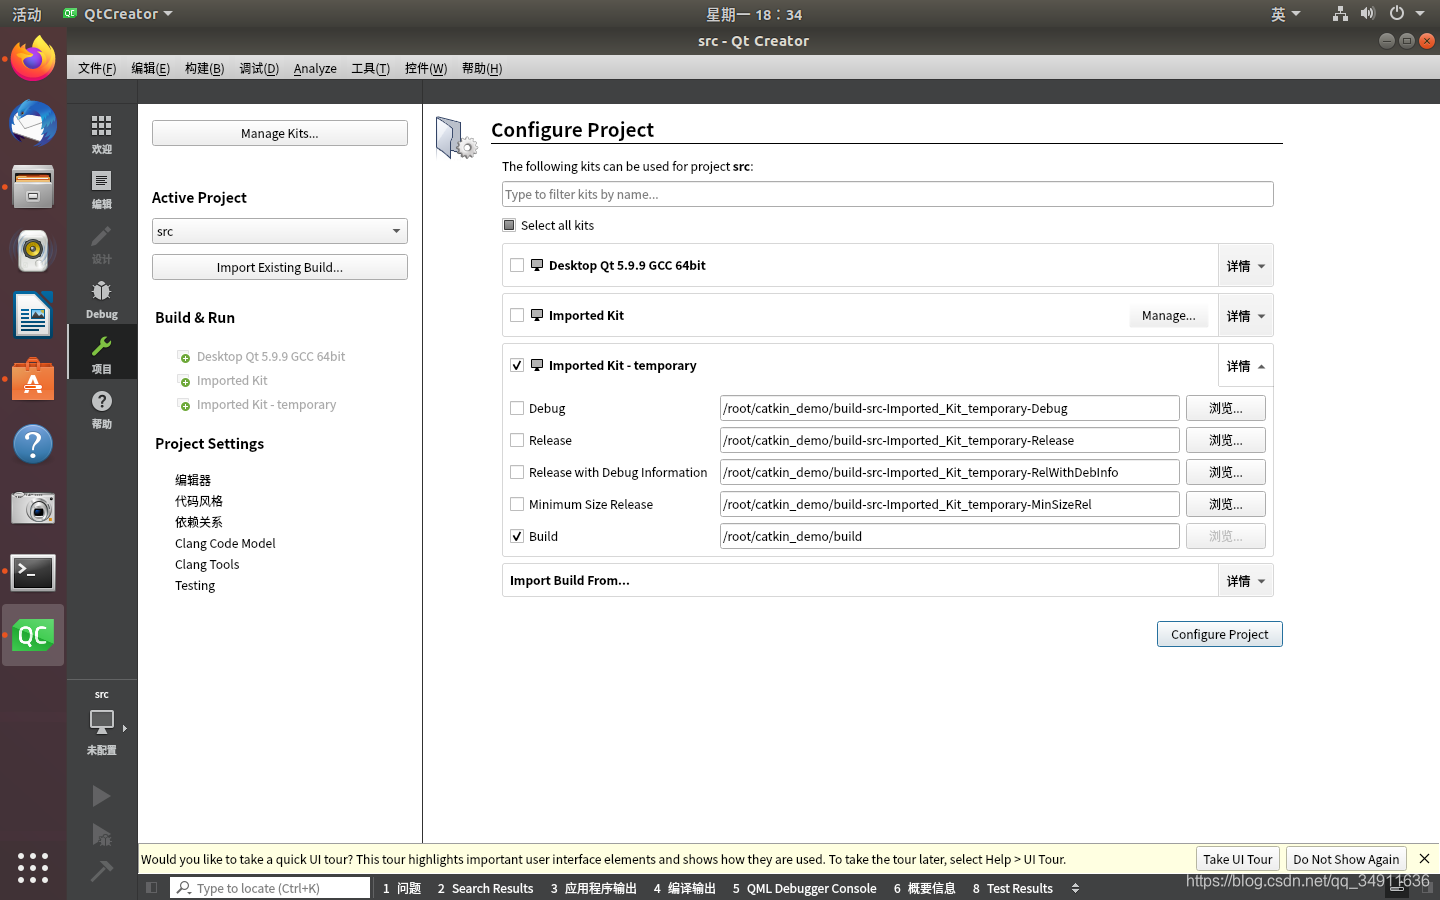Viewport: 1440px width, 900px height.
Task: Open the Debug (调试) menu
Action: (259, 68)
